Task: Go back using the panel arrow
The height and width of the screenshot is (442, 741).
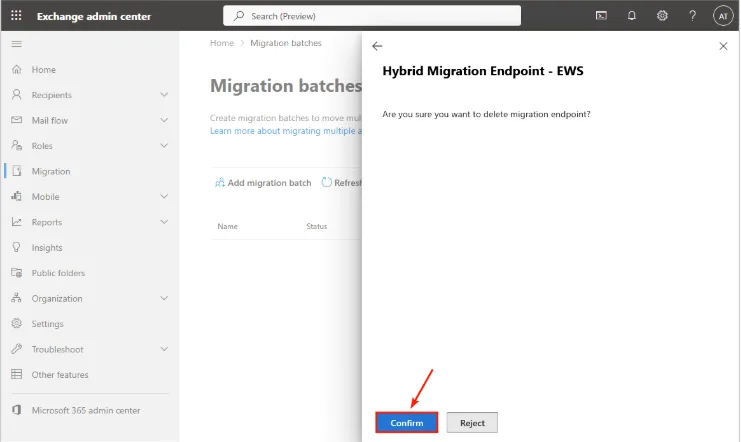Action: pyautogui.click(x=377, y=46)
